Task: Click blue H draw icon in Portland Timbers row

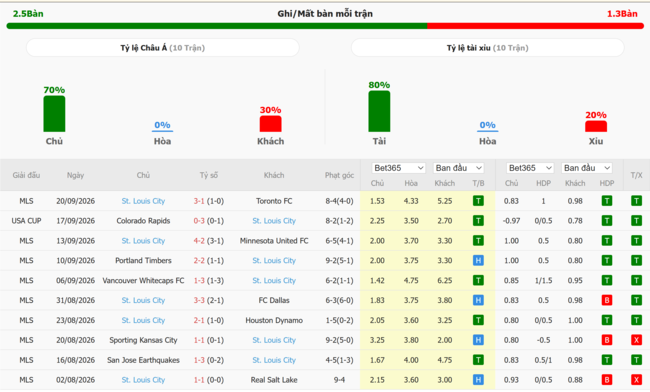Action: [478, 261]
